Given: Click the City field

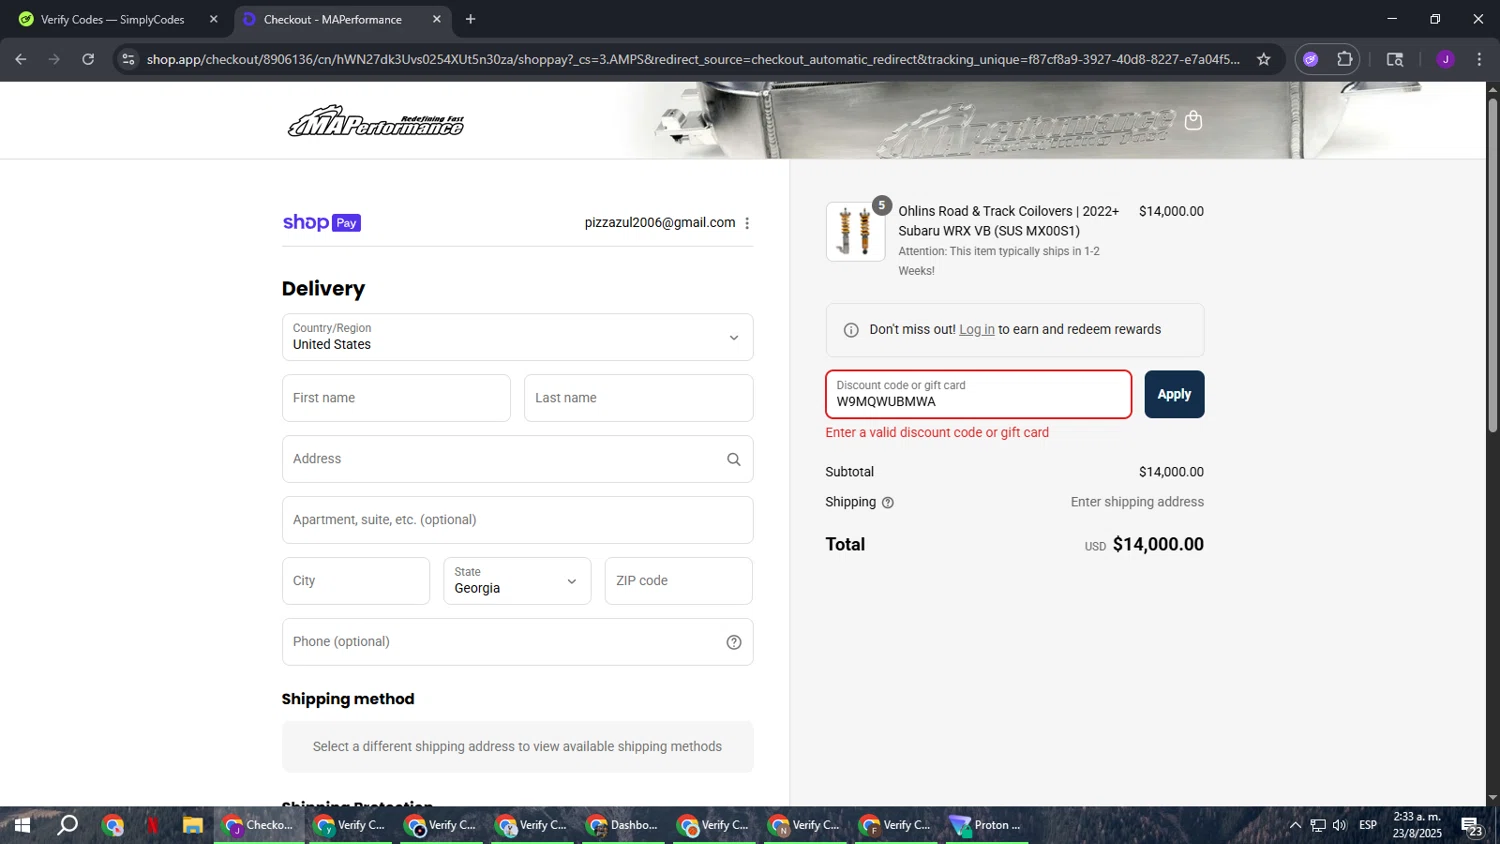Looking at the screenshot, I should [355, 581].
